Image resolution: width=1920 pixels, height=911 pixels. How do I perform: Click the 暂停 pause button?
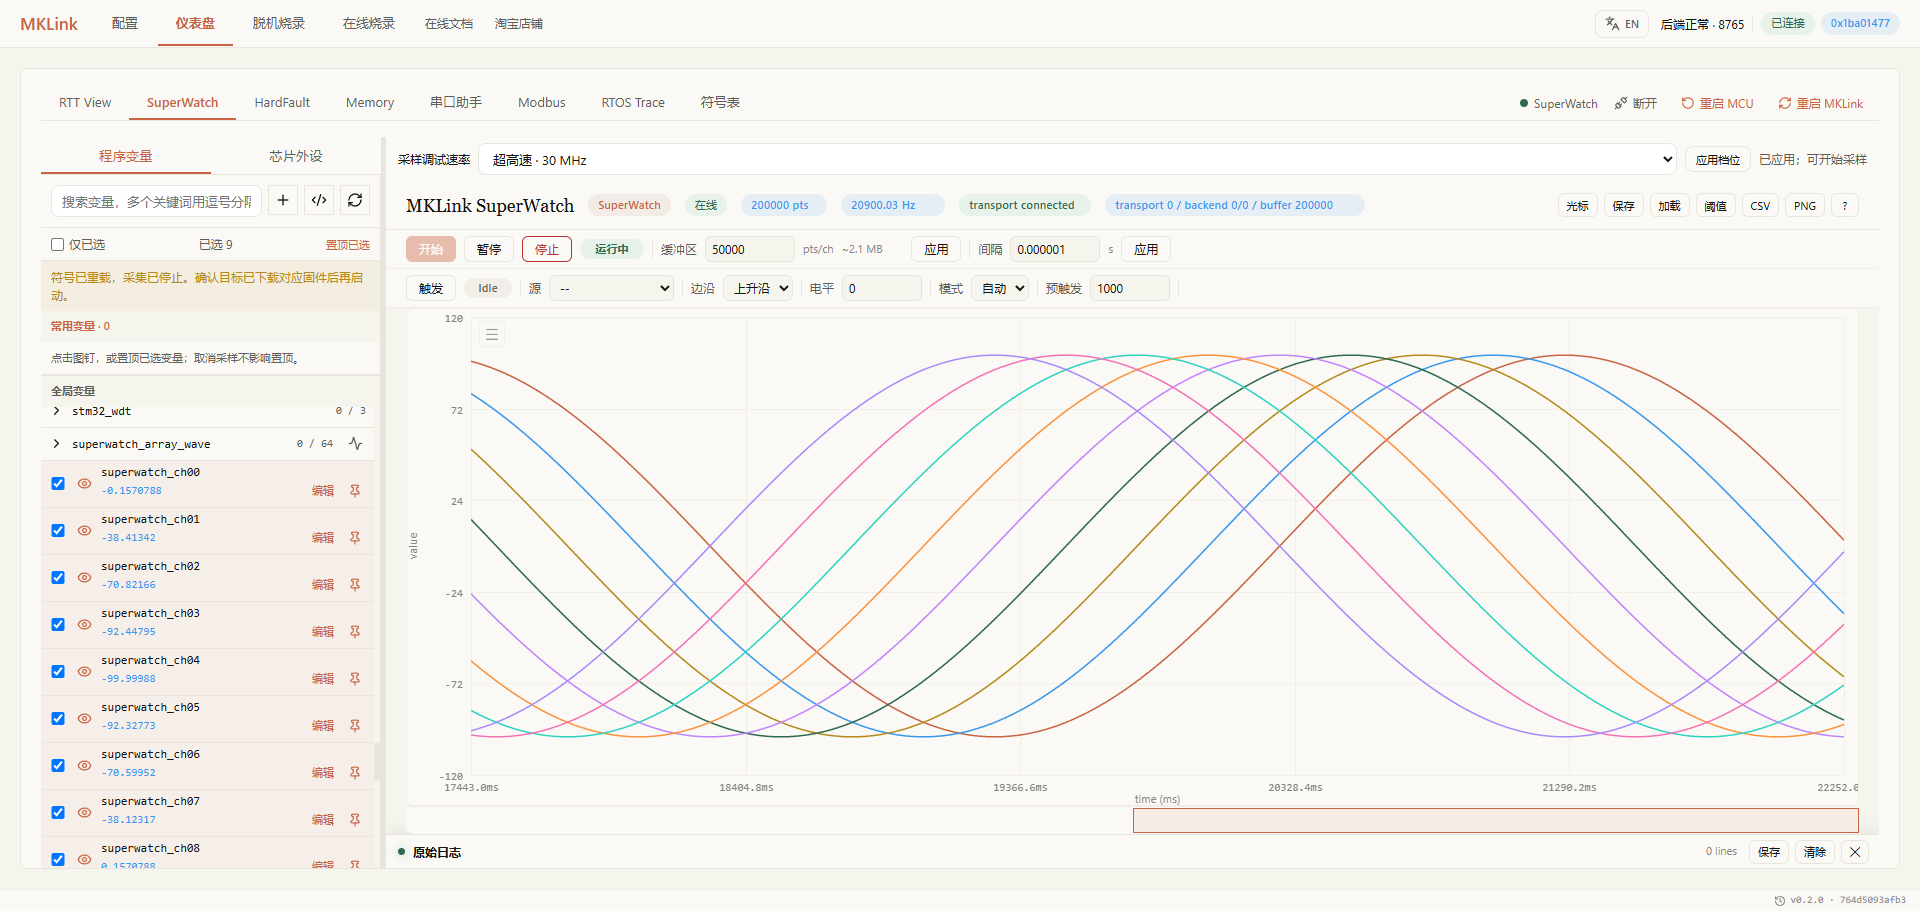pos(489,250)
